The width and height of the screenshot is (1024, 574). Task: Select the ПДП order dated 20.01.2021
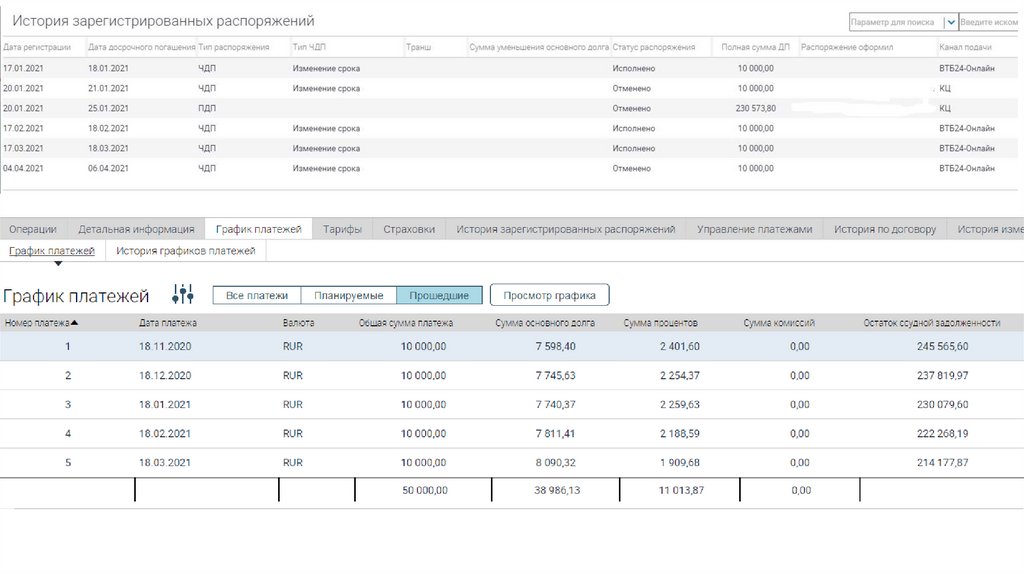207,108
